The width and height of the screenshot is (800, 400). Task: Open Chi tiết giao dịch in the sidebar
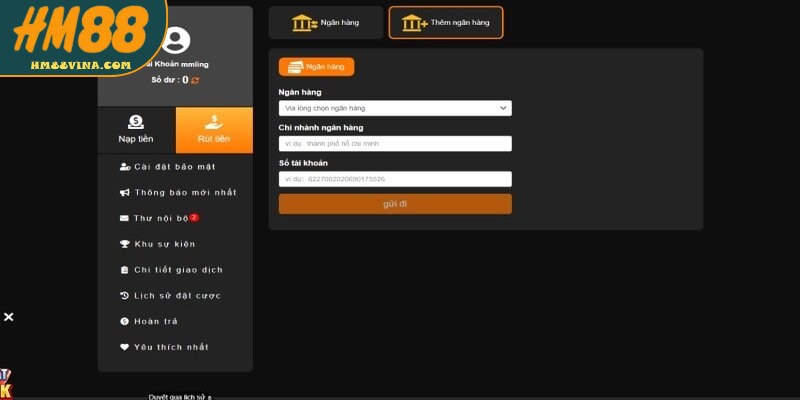(178, 270)
